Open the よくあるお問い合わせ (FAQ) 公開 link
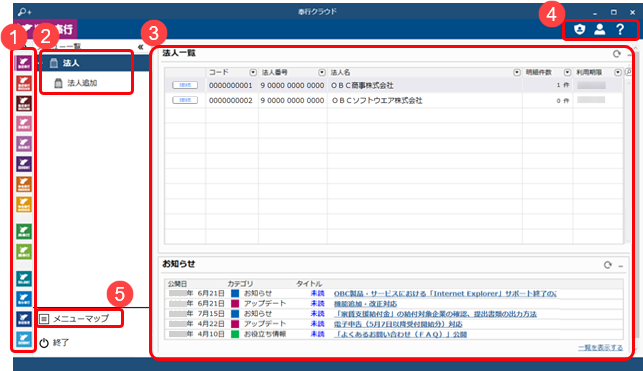This screenshot has height=371, width=643. tap(400, 335)
